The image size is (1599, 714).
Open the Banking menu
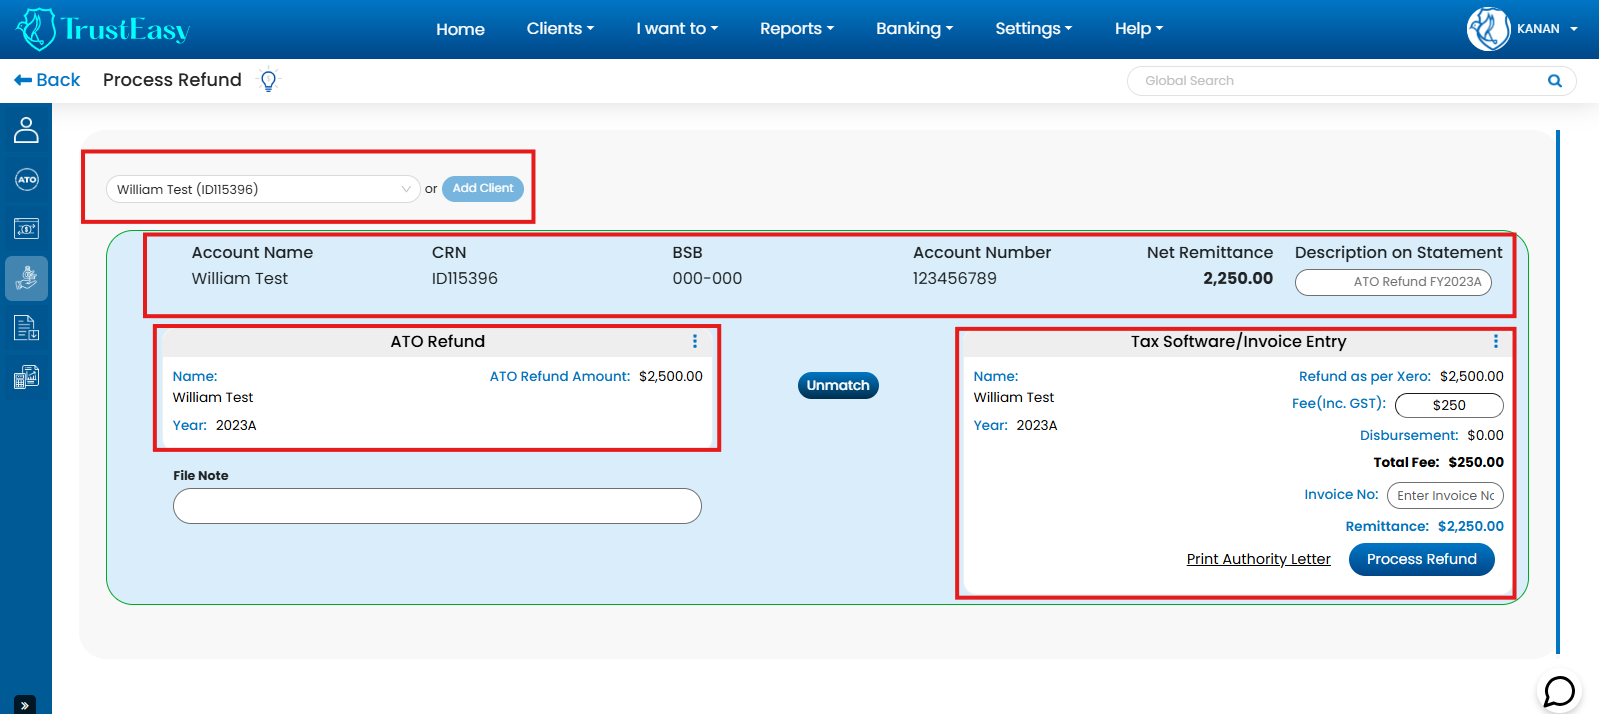coord(914,29)
